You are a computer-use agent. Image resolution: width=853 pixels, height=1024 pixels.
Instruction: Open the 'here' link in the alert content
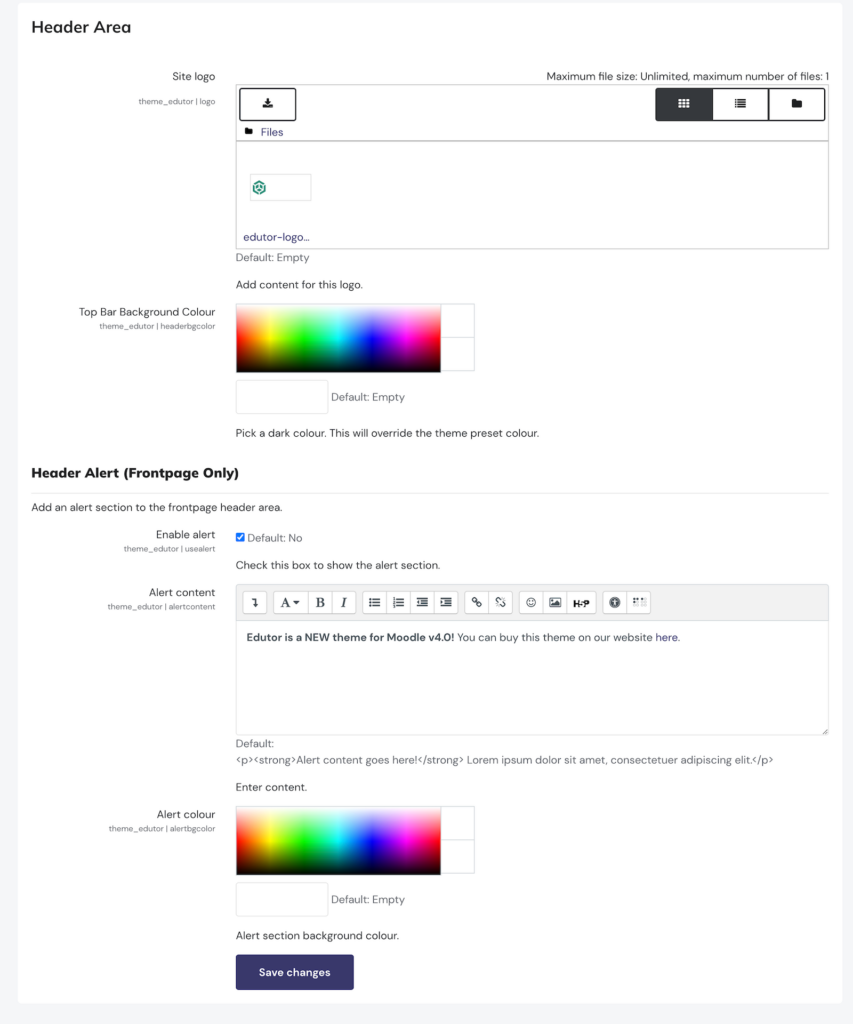point(666,637)
